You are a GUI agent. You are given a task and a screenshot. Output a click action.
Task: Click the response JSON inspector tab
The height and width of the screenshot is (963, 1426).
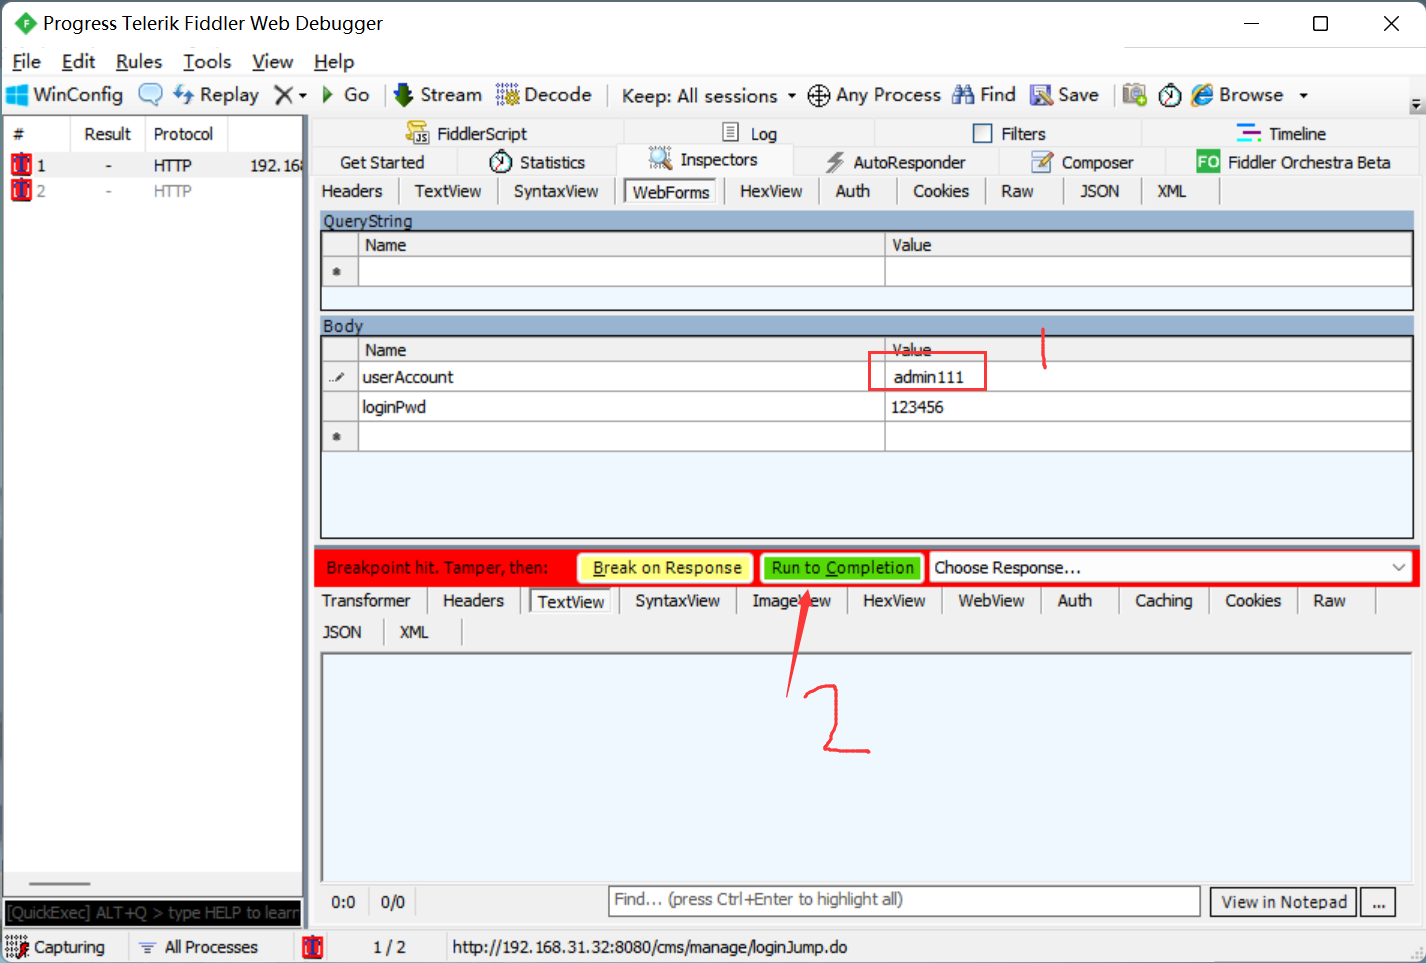[x=342, y=632]
